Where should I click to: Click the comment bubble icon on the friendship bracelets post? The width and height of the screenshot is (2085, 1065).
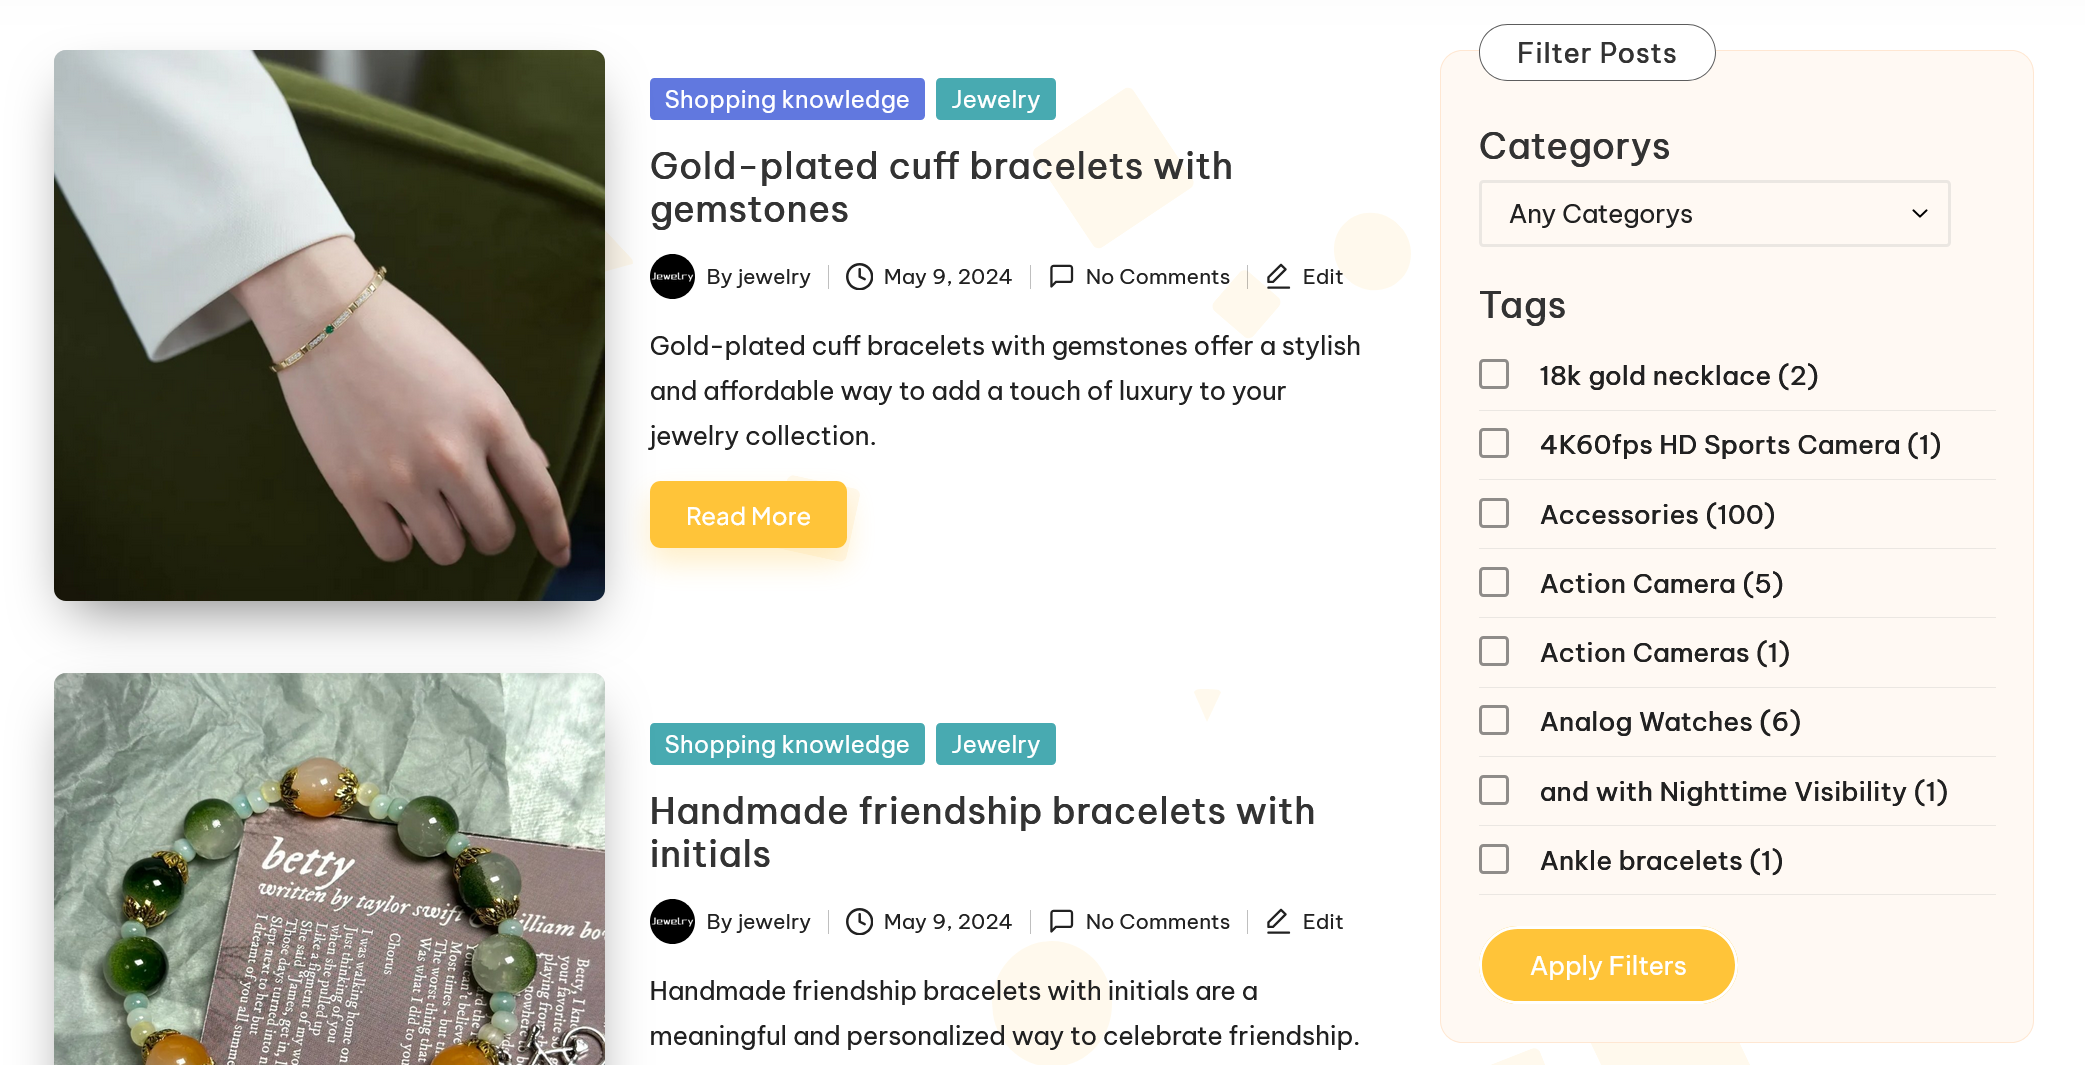tap(1061, 921)
